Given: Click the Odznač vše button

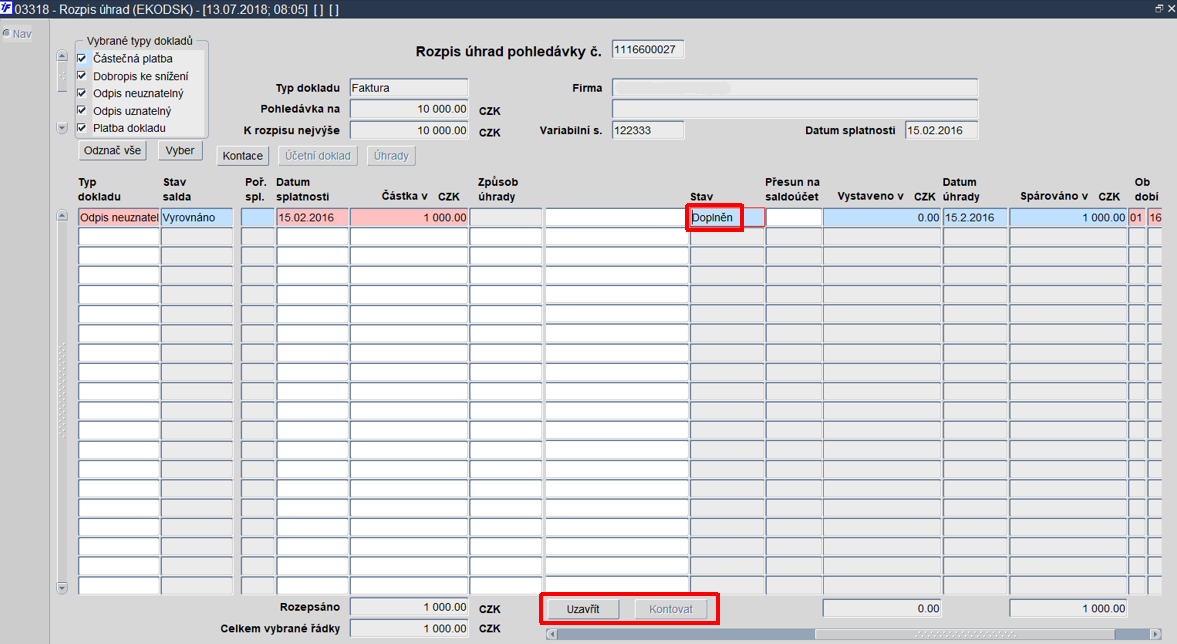Looking at the screenshot, I should (113, 150).
